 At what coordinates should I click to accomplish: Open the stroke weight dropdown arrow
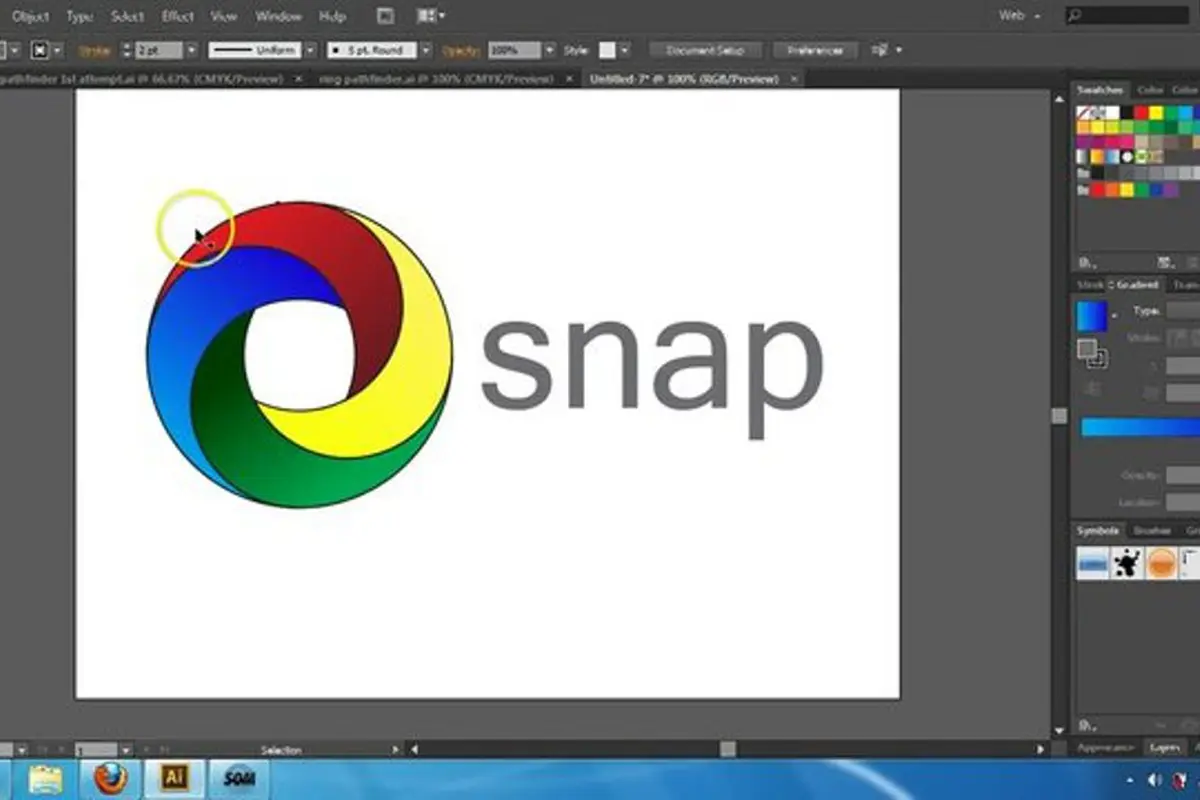(191, 50)
